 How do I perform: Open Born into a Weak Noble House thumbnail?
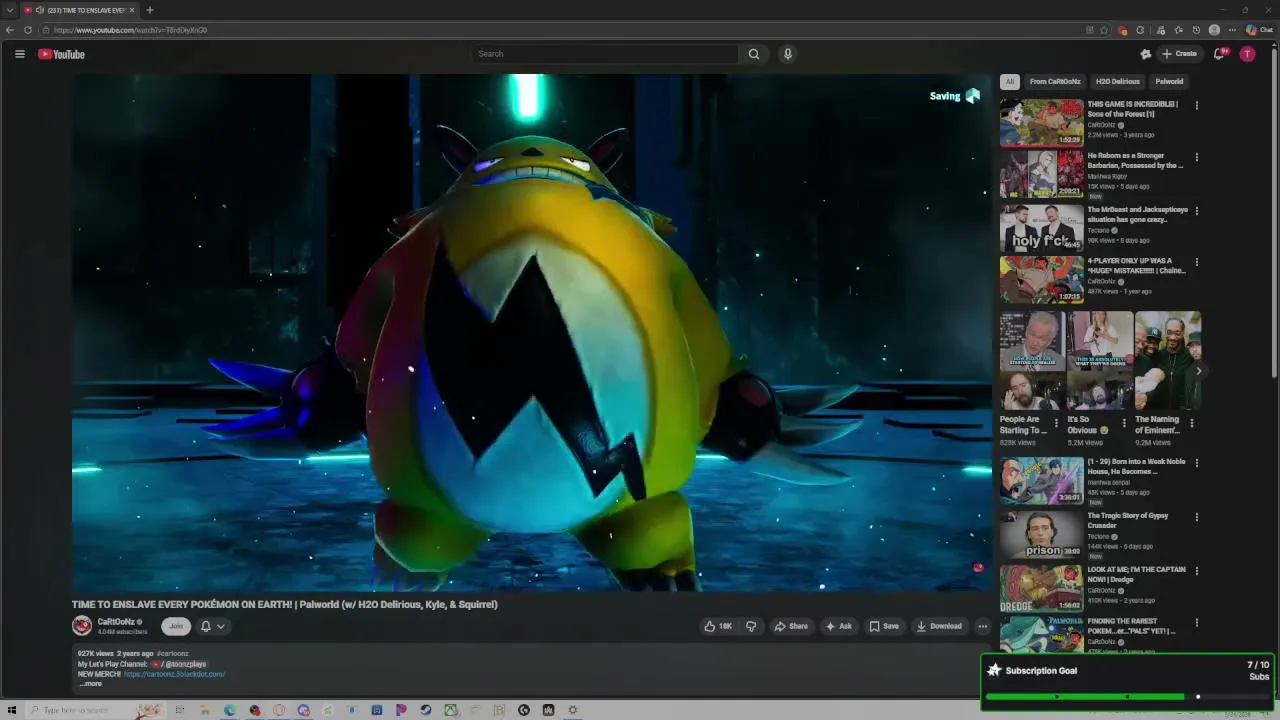(x=1041, y=480)
